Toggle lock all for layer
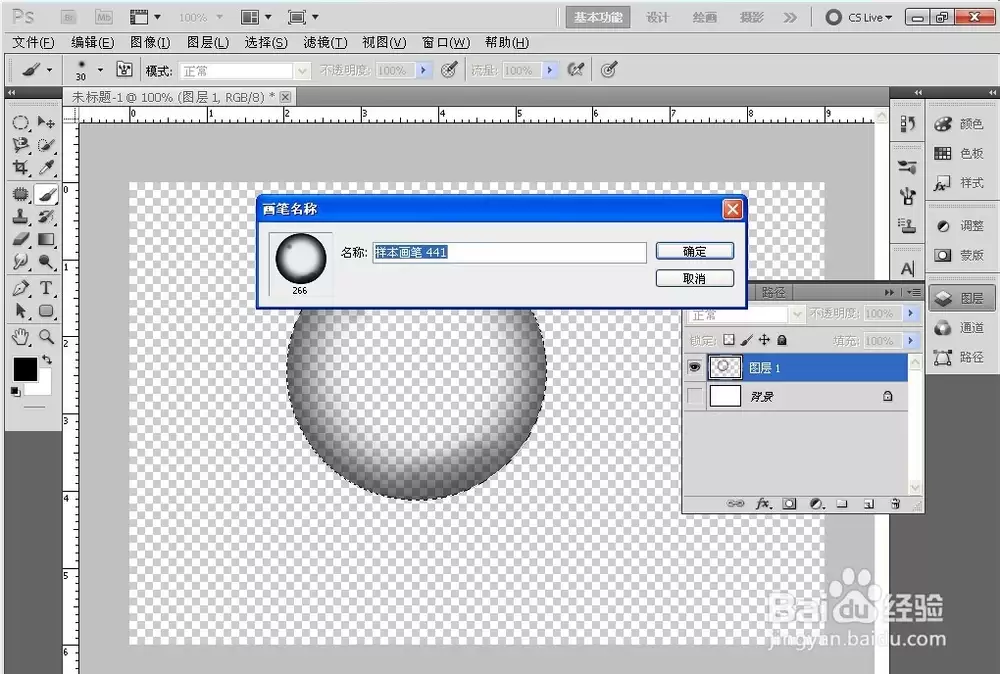 (782, 340)
